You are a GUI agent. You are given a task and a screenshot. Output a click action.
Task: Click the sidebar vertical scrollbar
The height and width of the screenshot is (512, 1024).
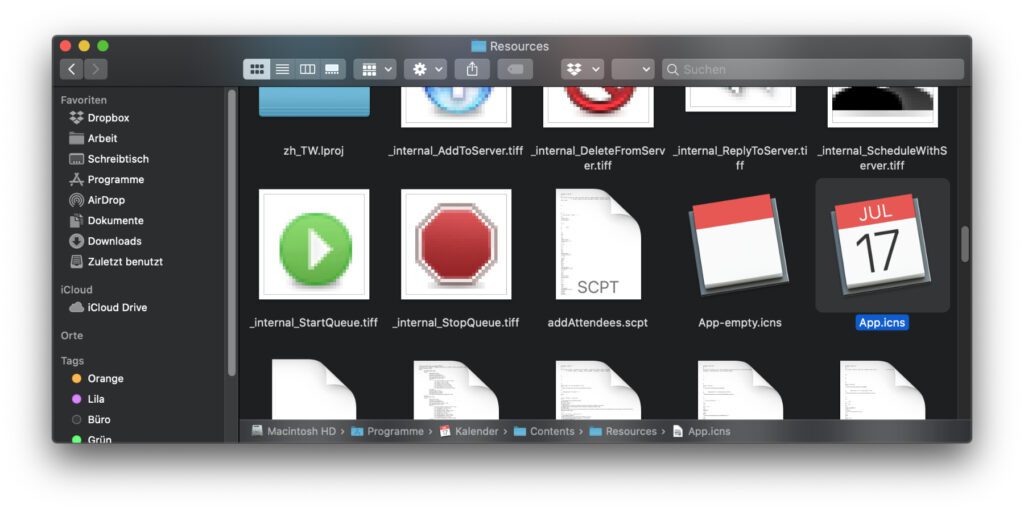[x=231, y=233]
